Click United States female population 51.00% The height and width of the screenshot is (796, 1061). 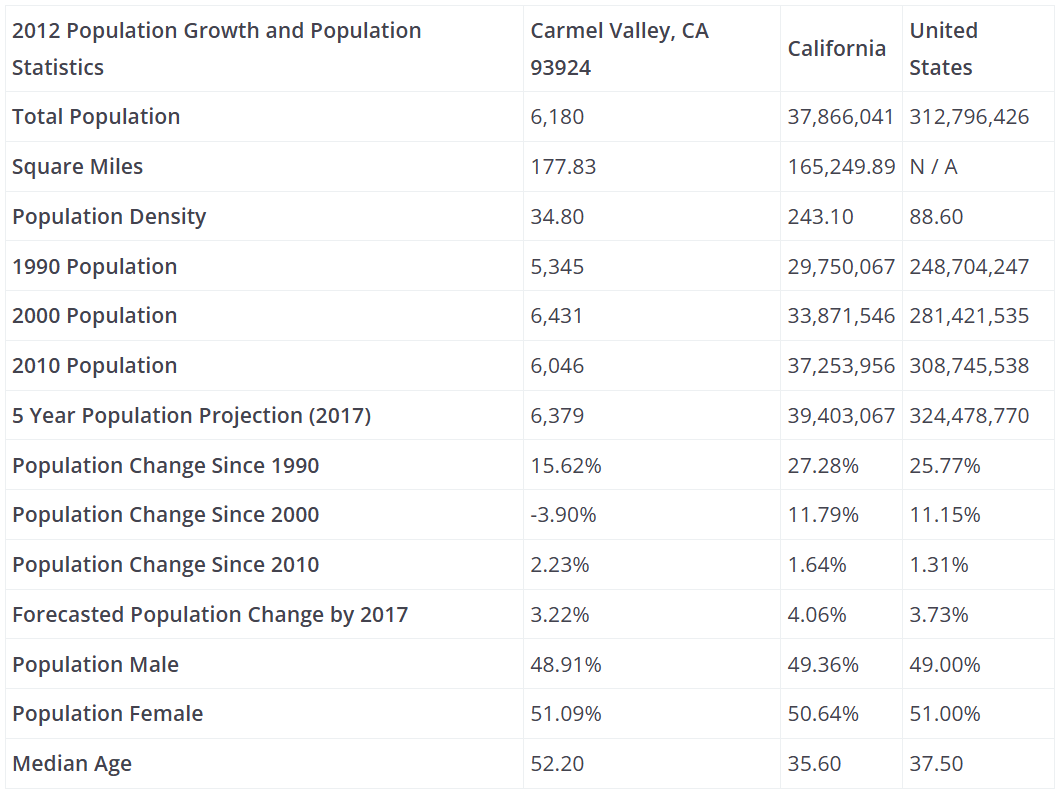pyautogui.click(x=945, y=714)
